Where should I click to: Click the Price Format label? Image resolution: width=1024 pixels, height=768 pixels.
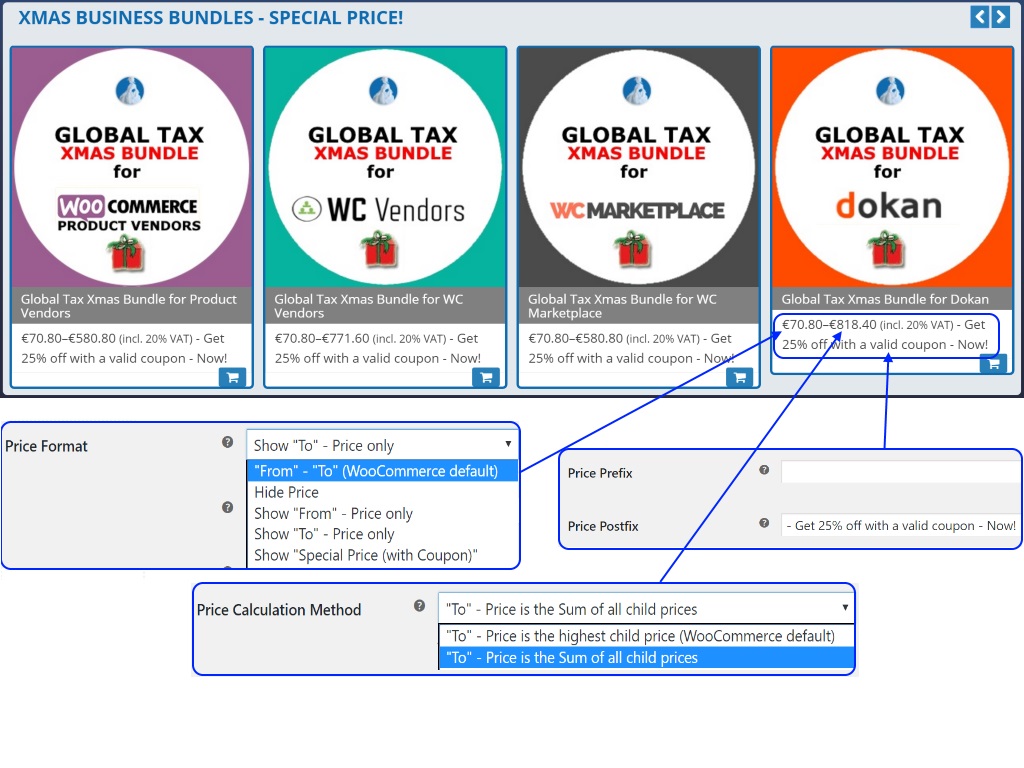(x=46, y=446)
